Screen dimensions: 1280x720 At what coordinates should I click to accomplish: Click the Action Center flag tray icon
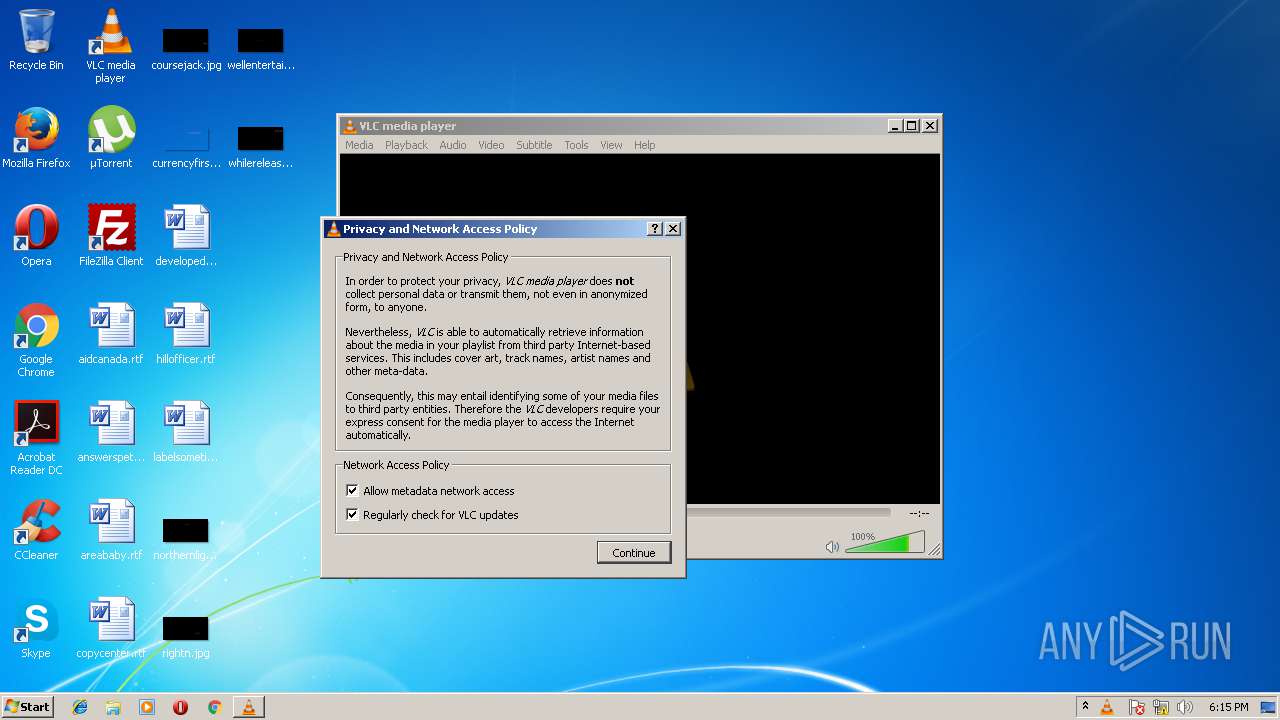click(x=1136, y=708)
